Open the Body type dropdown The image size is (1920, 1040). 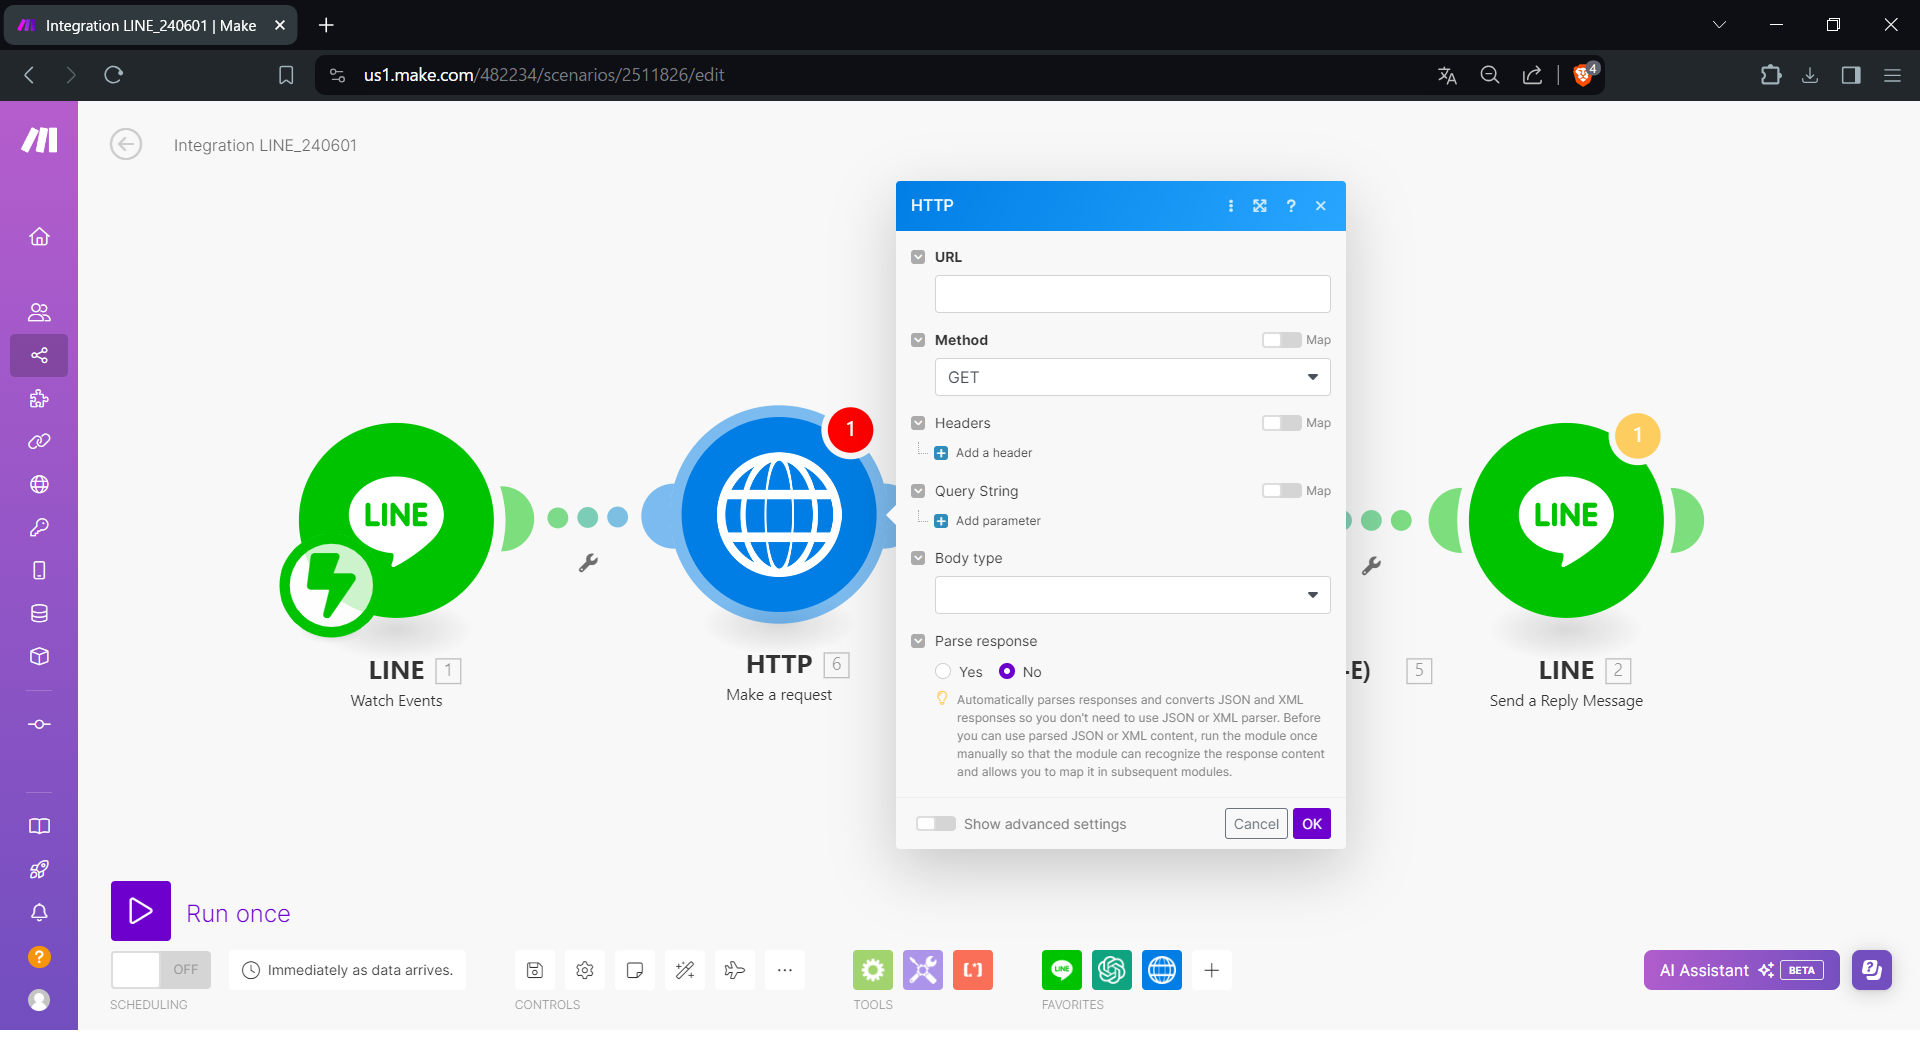tap(1132, 595)
